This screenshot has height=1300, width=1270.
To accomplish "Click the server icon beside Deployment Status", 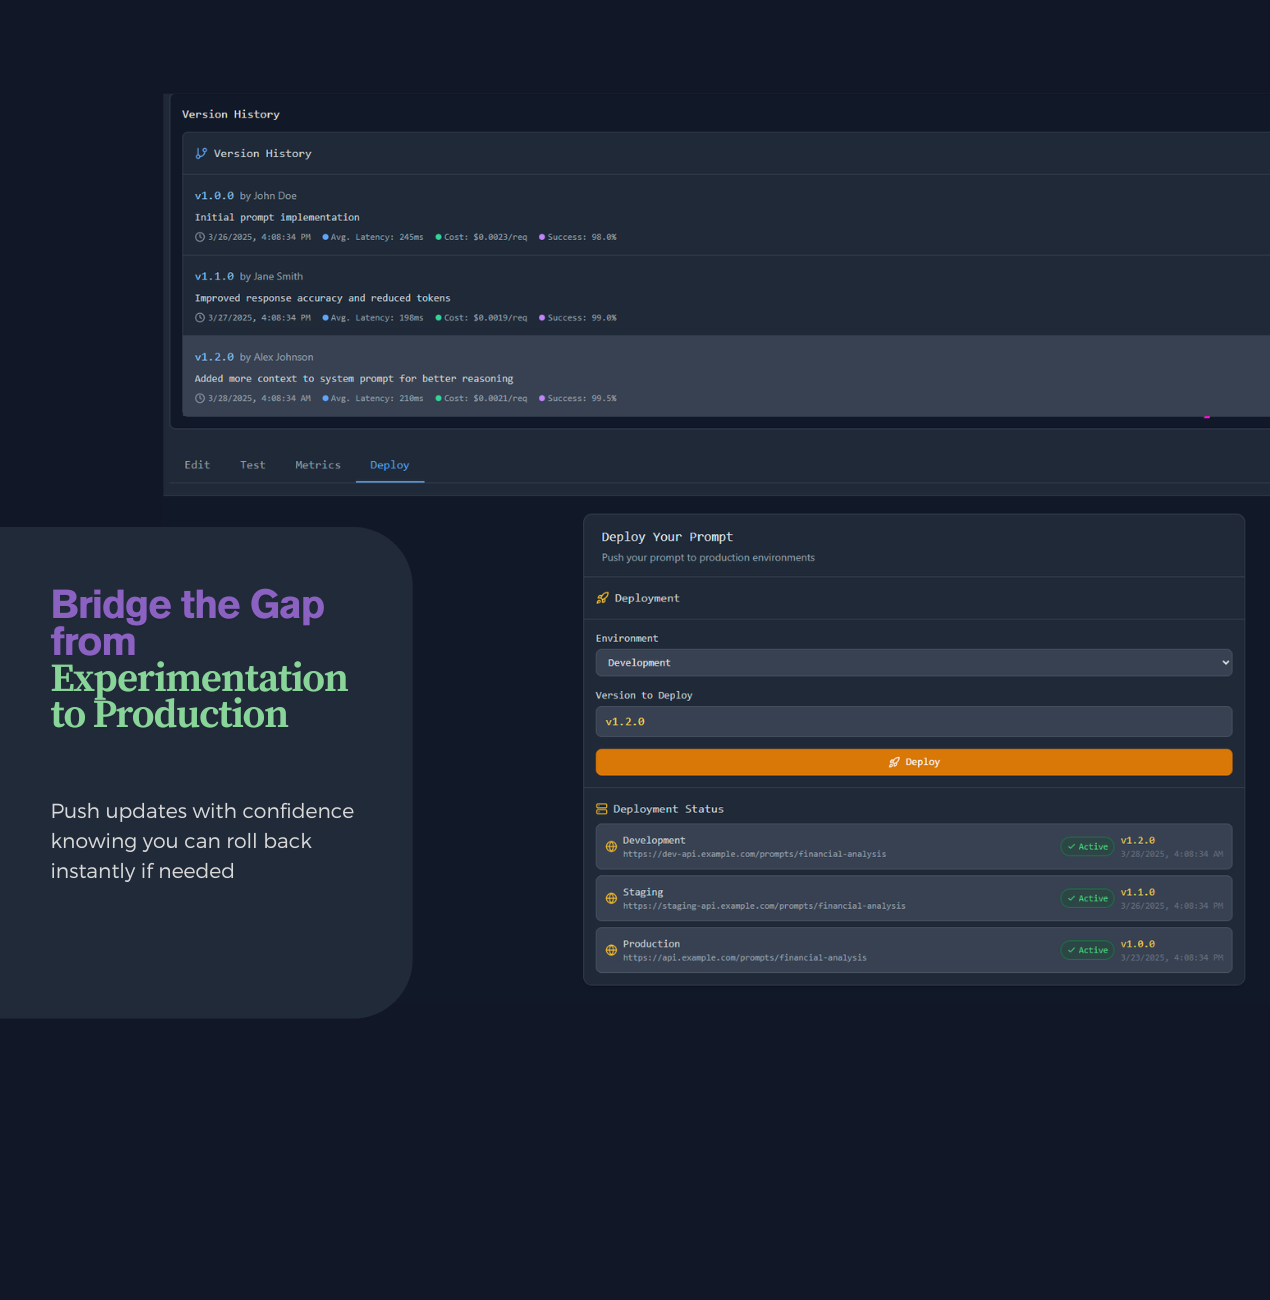I will click(x=602, y=809).
